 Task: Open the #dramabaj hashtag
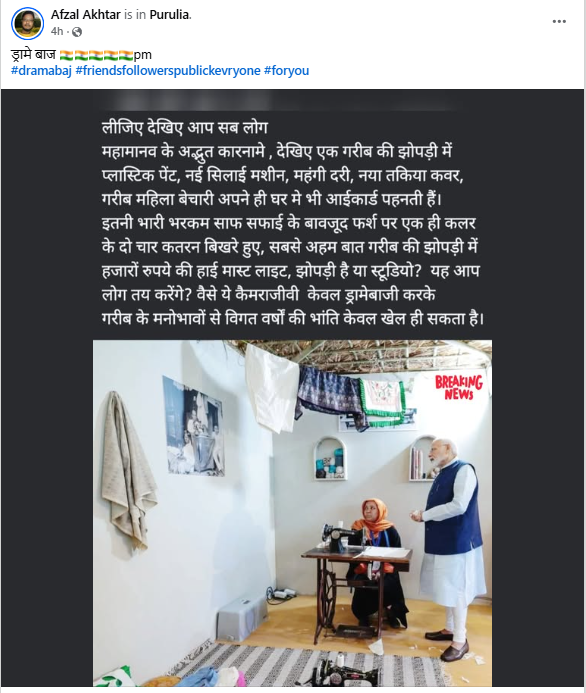click(x=41, y=70)
